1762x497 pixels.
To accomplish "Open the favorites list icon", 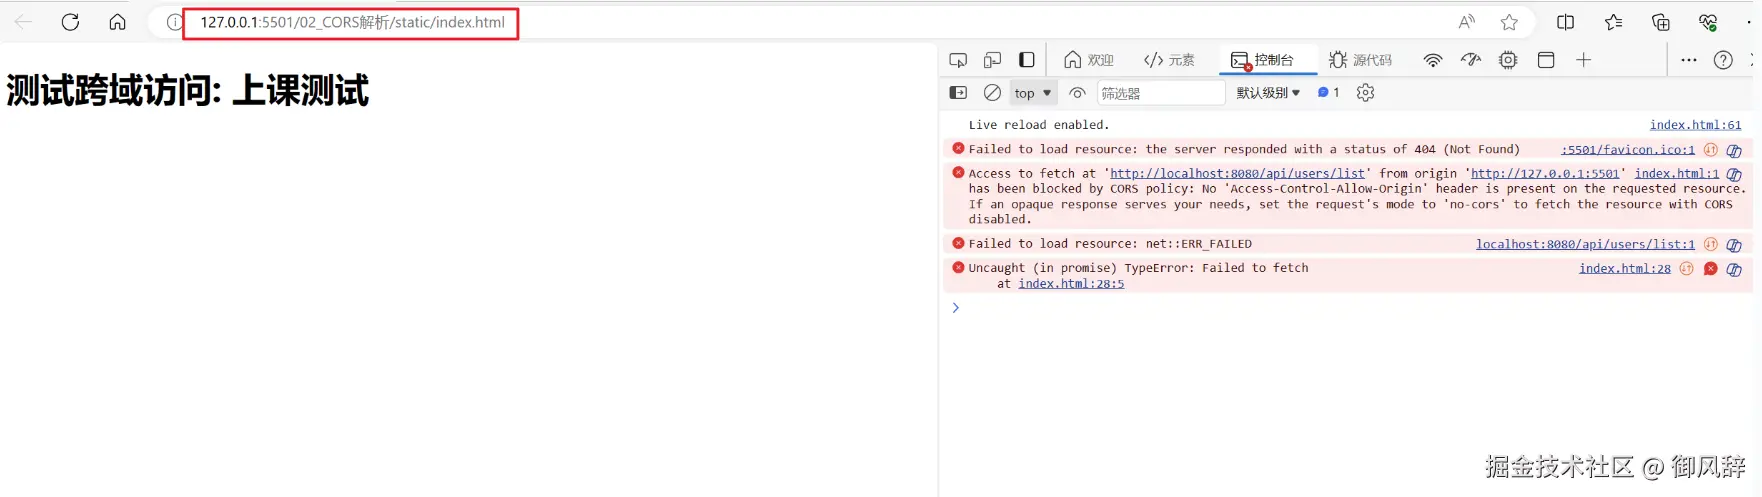I will click(1613, 22).
